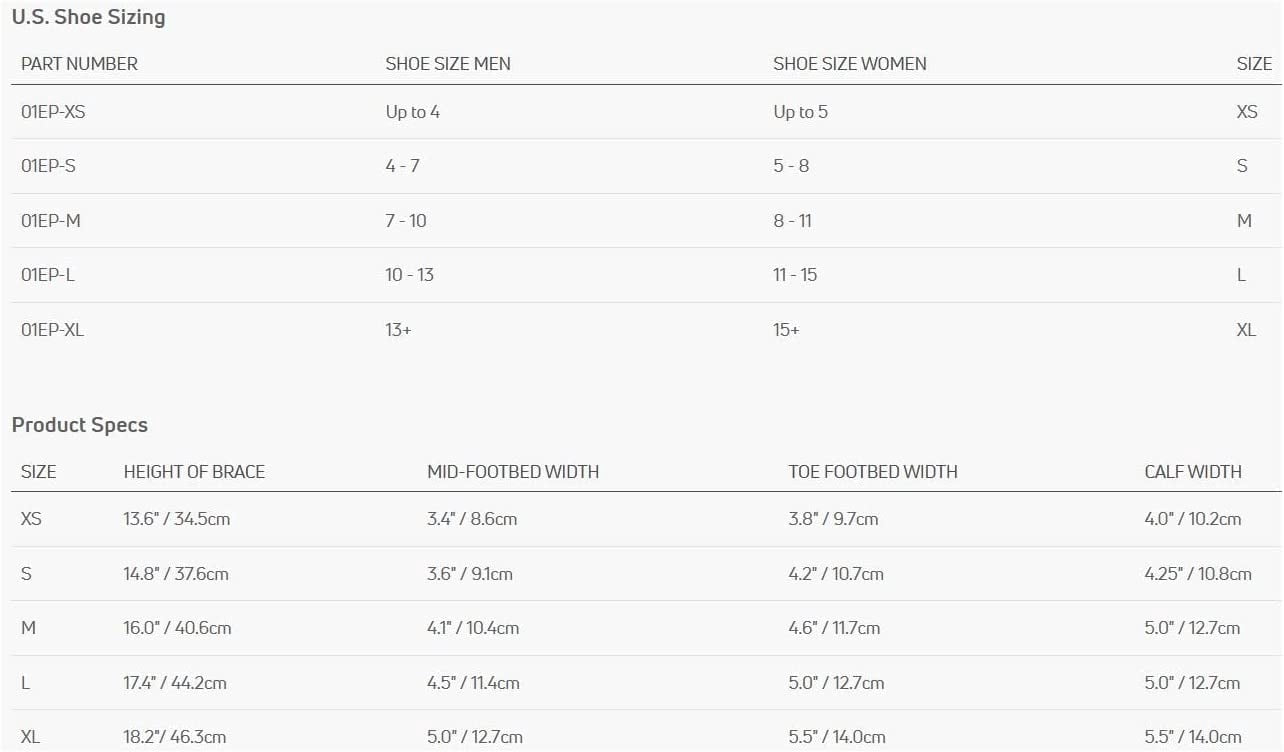This screenshot has width=1284, height=752.
Task: Click the PART NUMBER column header
Action: click(79, 64)
